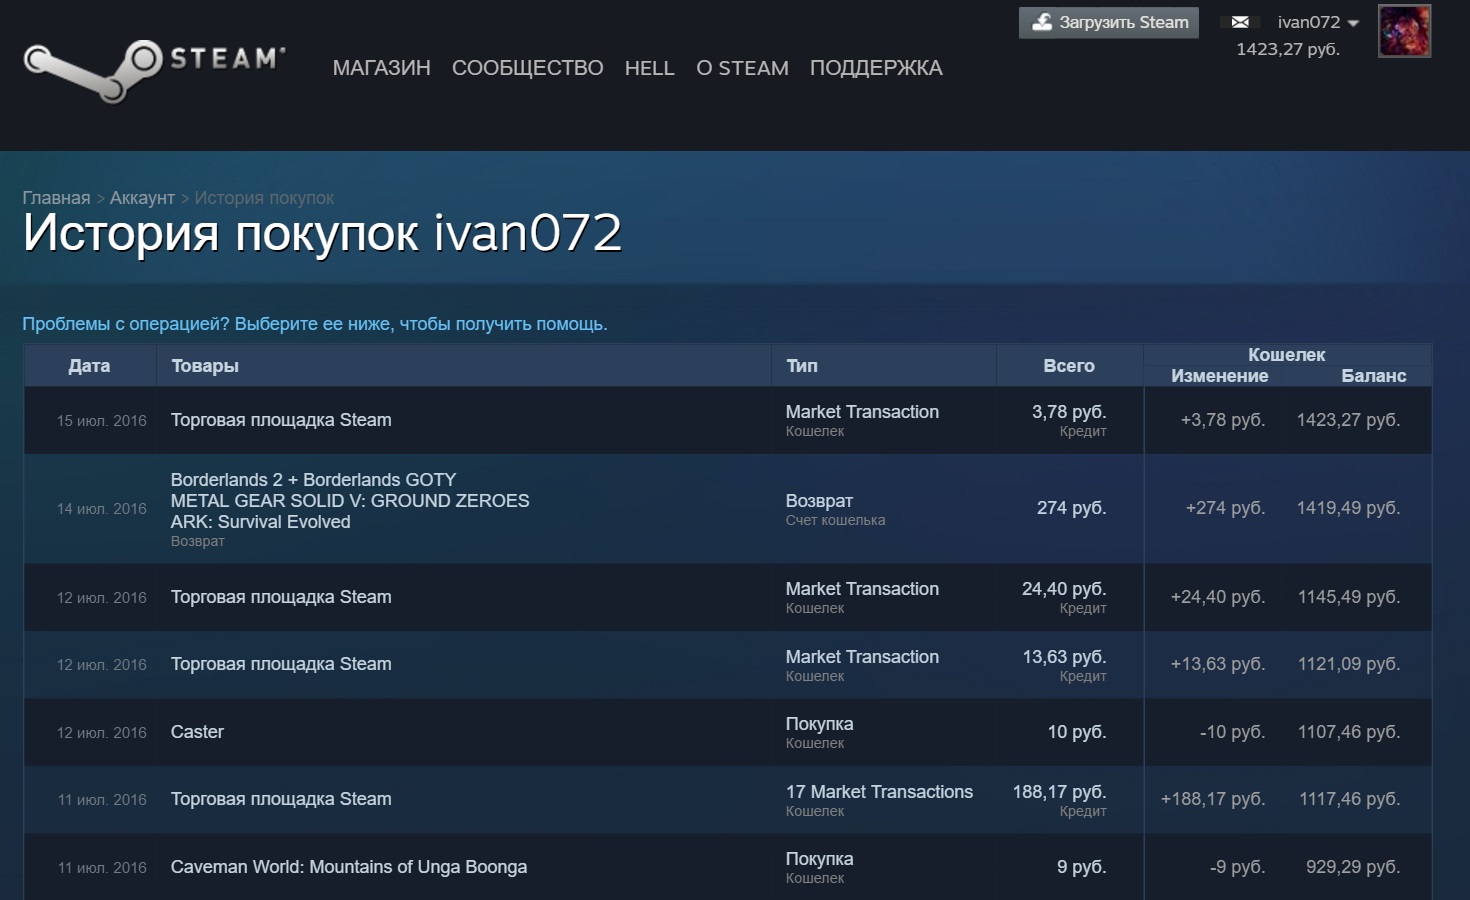Click the 1117,46 руб. balance
The image size is (1470, 900).
click(1349, 799)
